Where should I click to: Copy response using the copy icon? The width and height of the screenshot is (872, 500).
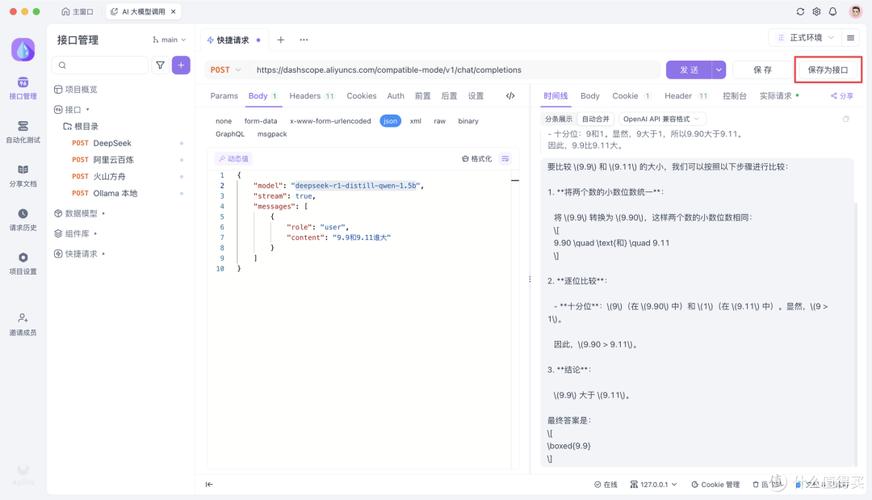click(845, 119)
